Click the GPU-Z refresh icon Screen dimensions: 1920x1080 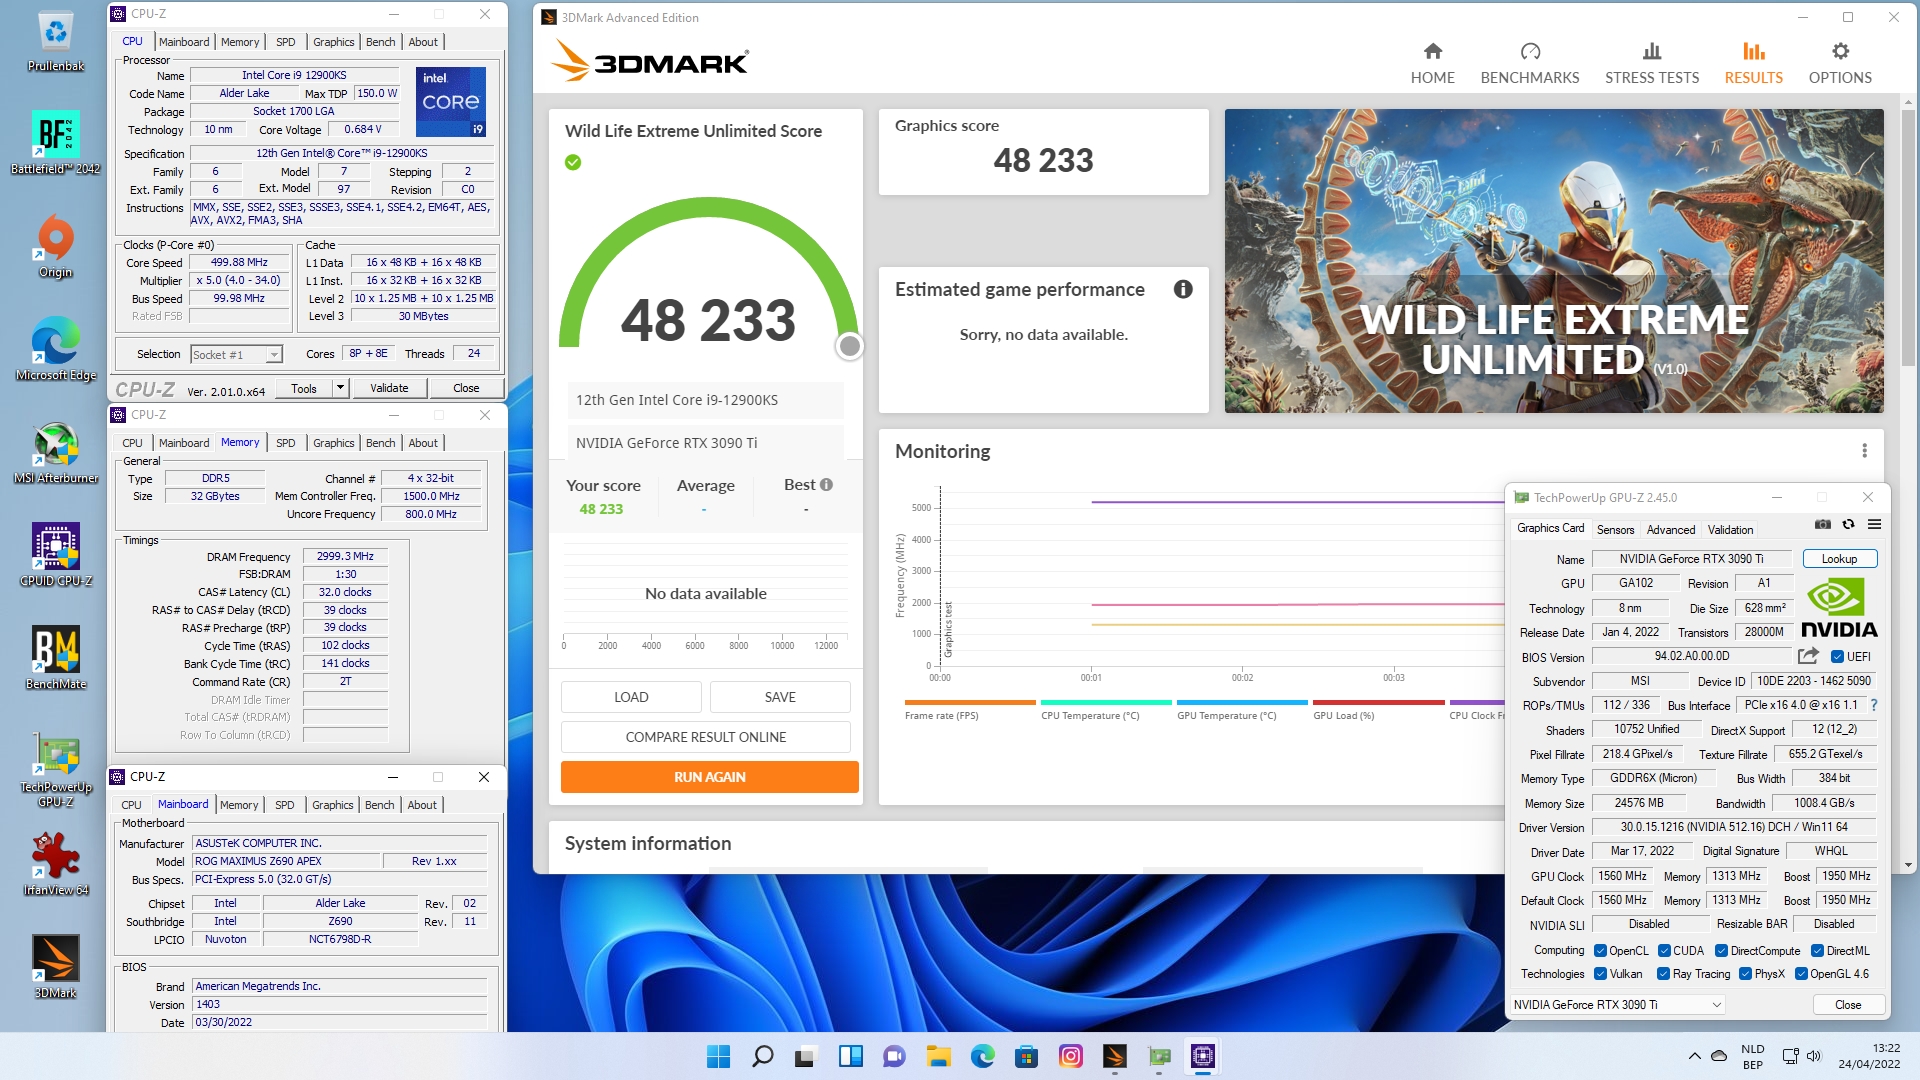pos(1848,524)
